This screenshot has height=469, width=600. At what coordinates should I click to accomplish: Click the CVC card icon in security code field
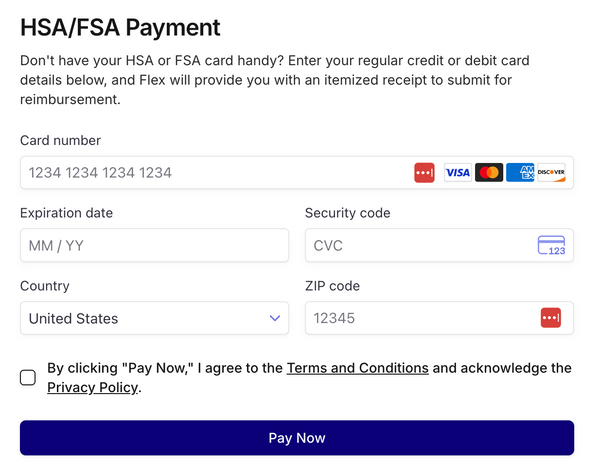pyautogui.click(x=551, y=245)
